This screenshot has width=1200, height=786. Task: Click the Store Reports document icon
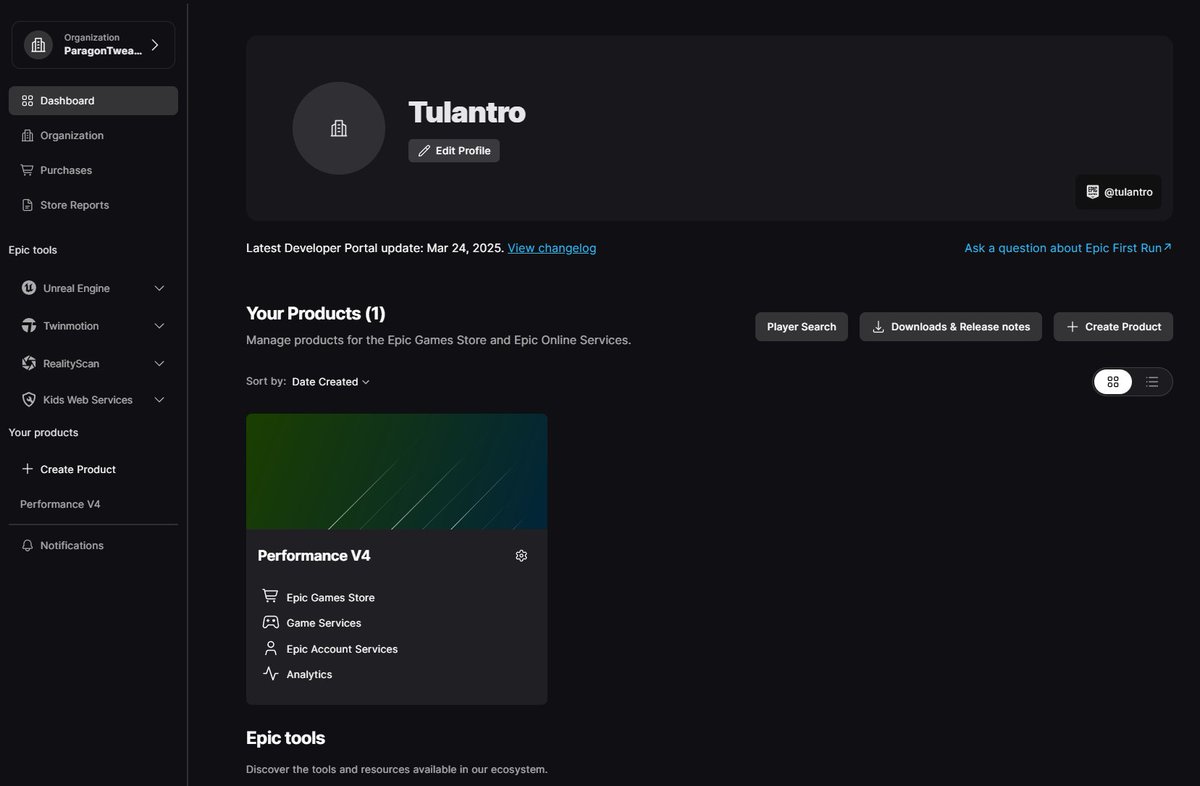[27, 205]
